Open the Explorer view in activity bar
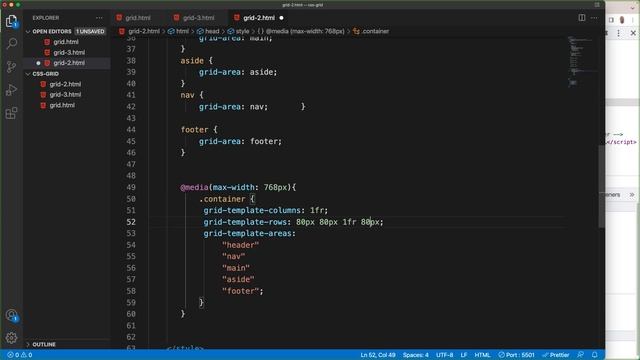The height and width of the screenshot is (360, 640). click(x=11, y=21)
